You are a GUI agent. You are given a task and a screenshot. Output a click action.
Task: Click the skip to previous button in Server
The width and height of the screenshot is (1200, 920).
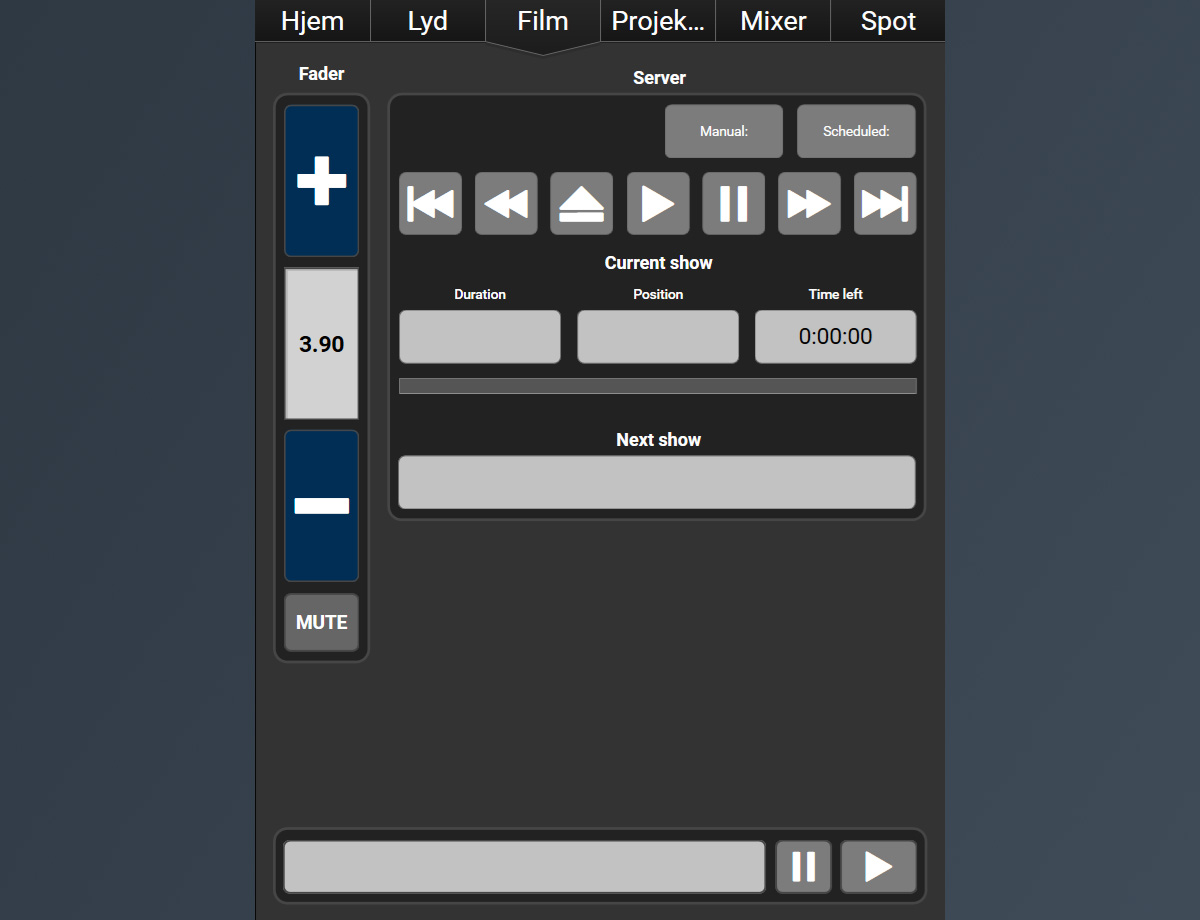pos(430,204)
